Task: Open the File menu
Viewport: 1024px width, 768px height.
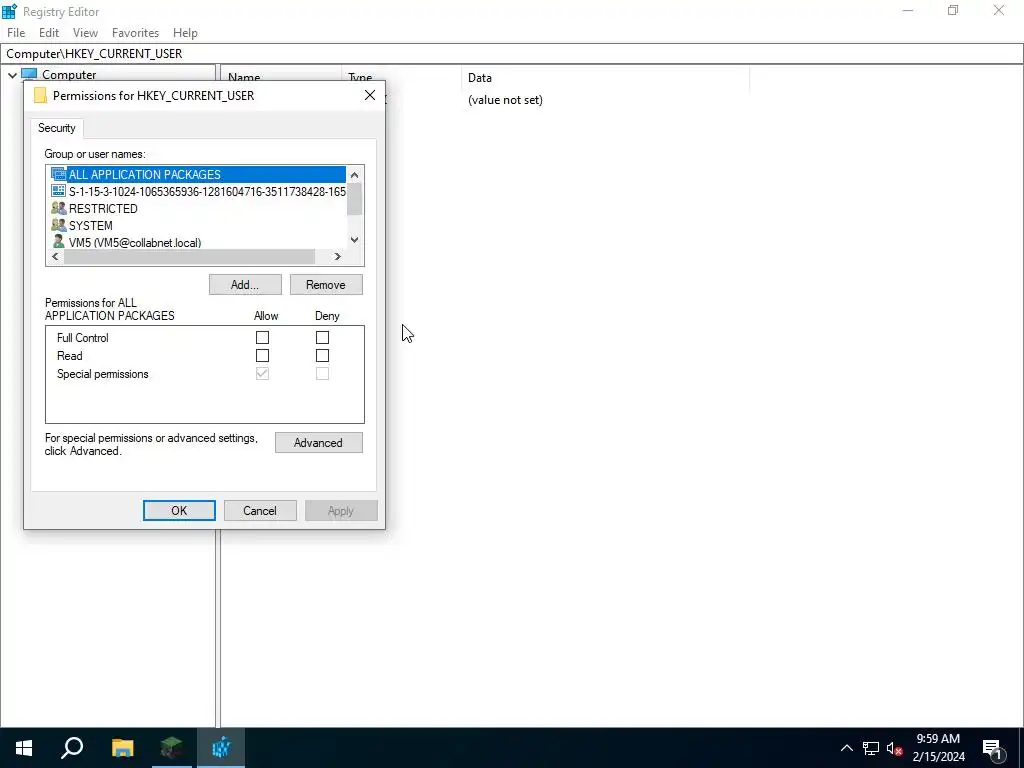Action: point(16,33)
